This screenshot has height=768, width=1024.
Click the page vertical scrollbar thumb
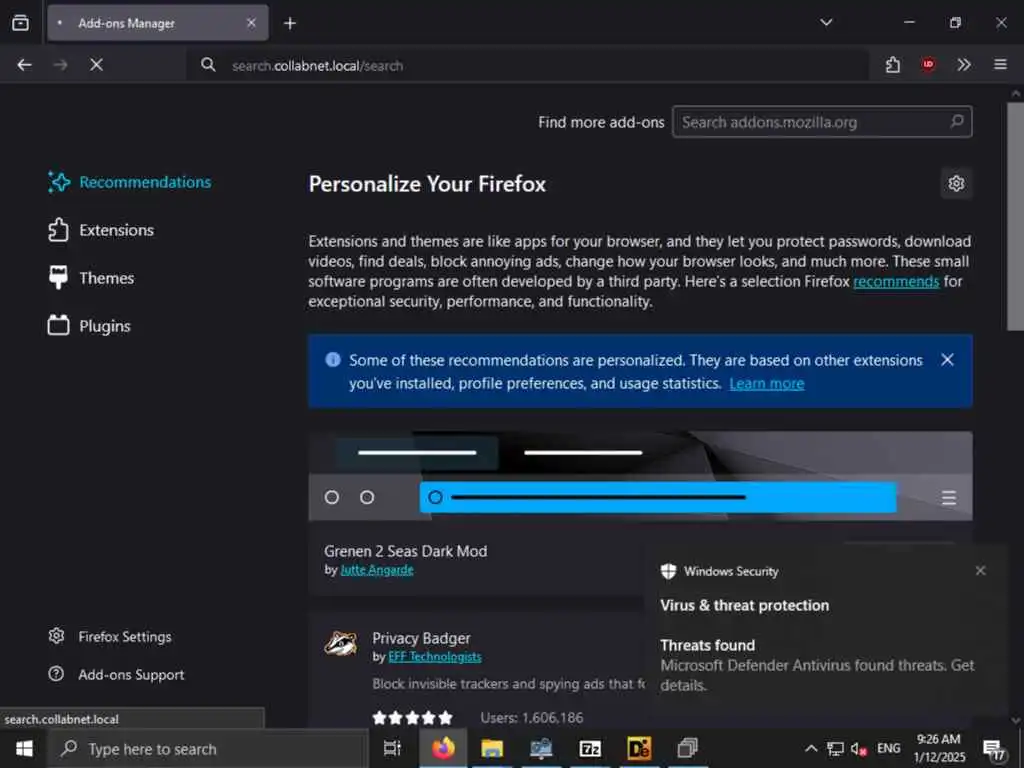point(1015,216)
